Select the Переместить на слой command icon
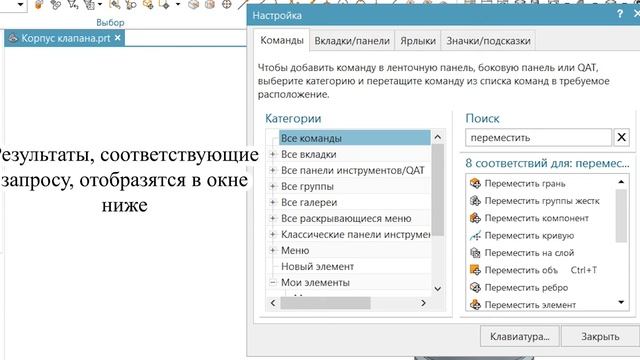Viewport: 640px width, 360px height. [x=475, y=253]
